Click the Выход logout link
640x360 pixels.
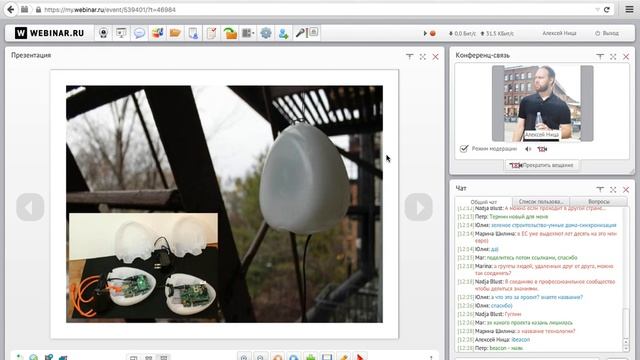point(607,33)
